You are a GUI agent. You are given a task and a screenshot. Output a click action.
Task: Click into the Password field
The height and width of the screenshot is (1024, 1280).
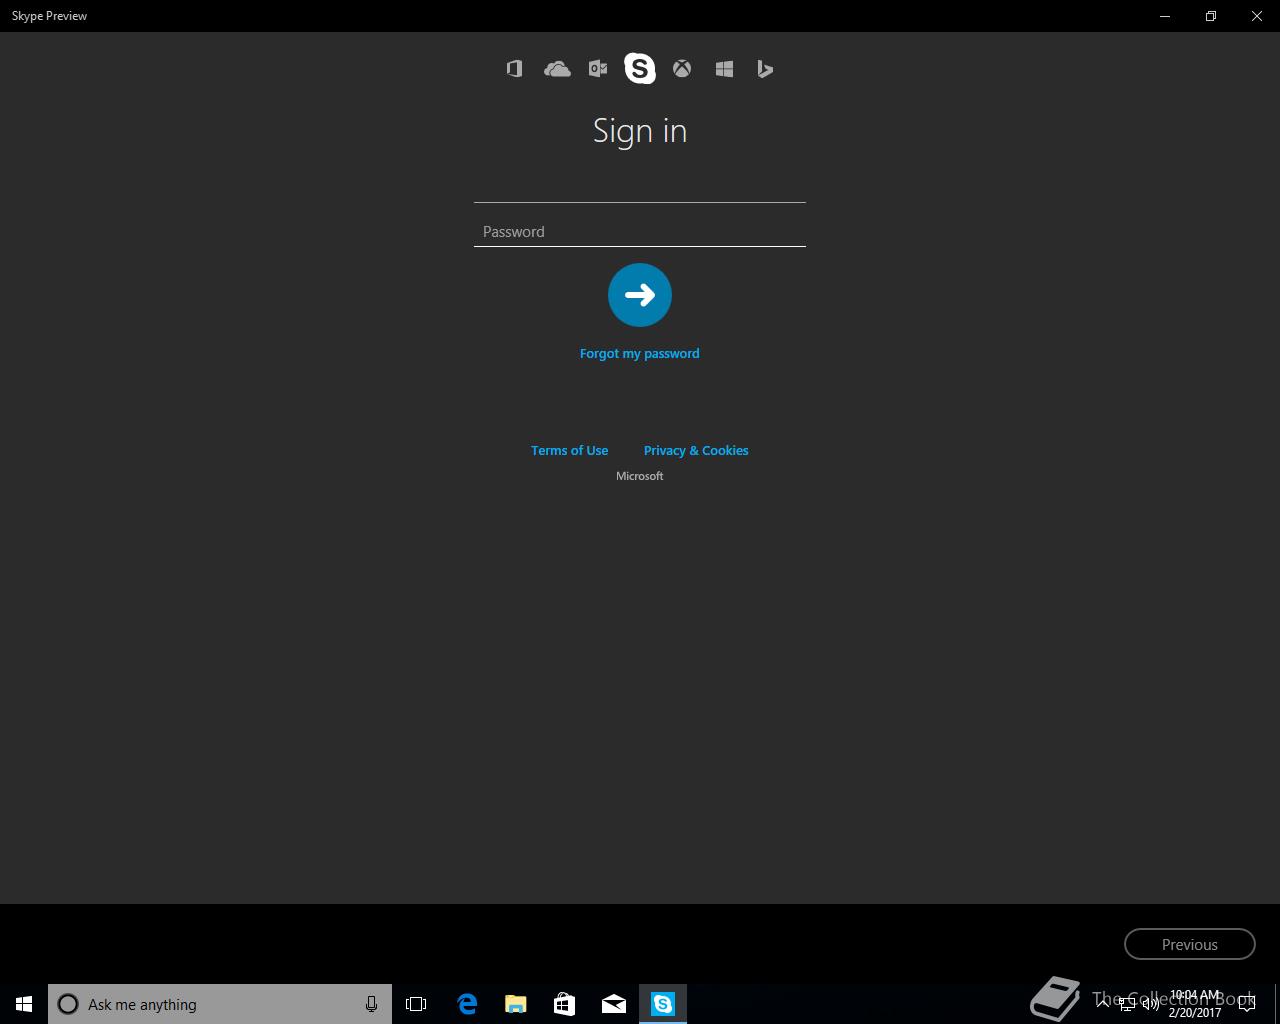tap(640, 231)
